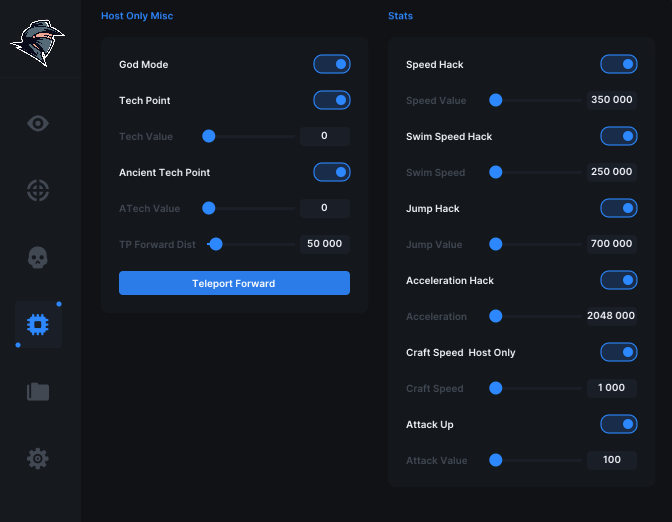Open the crosshair aim sidebar tab
Viewport: 672px width, 522px height.
click(38, 190)
